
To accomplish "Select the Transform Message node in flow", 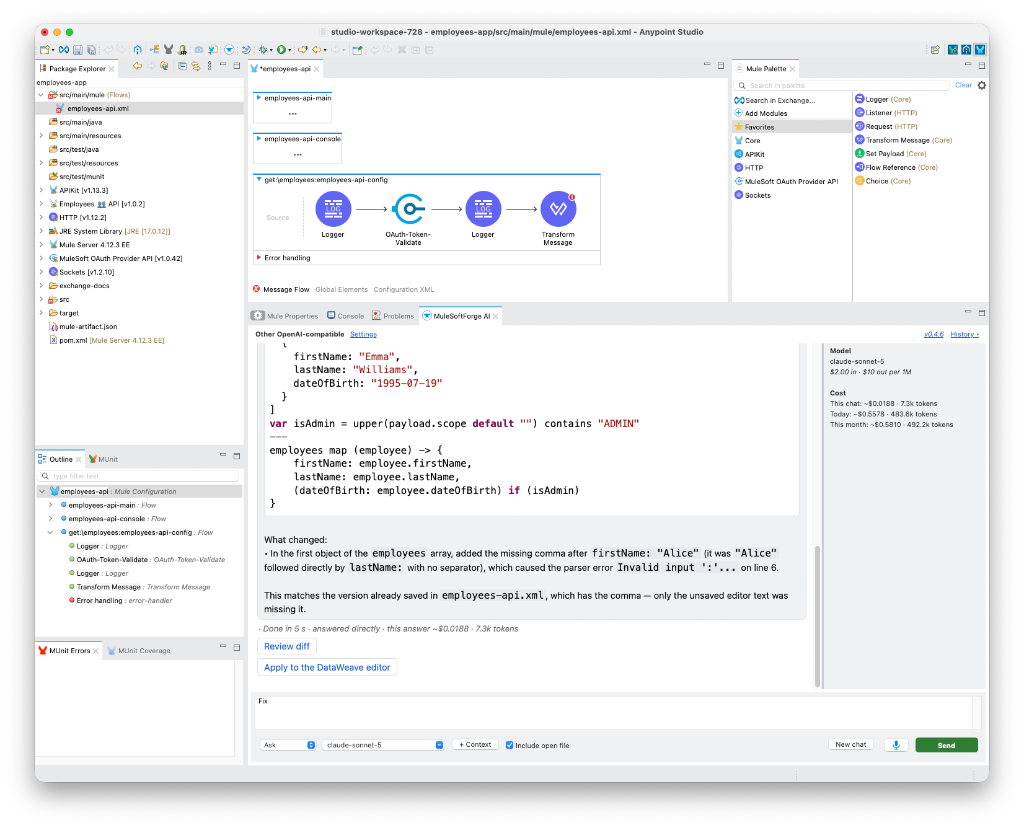I will [558, 209].
